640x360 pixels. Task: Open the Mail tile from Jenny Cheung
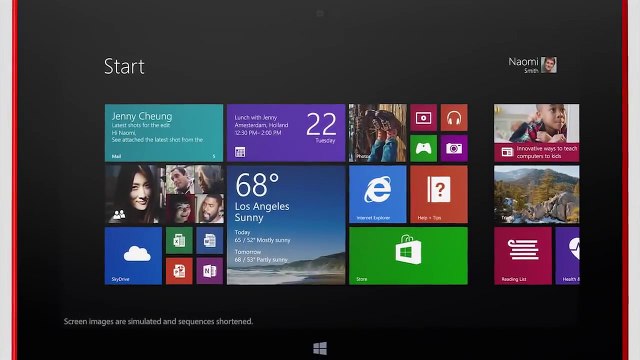point(164,133)
